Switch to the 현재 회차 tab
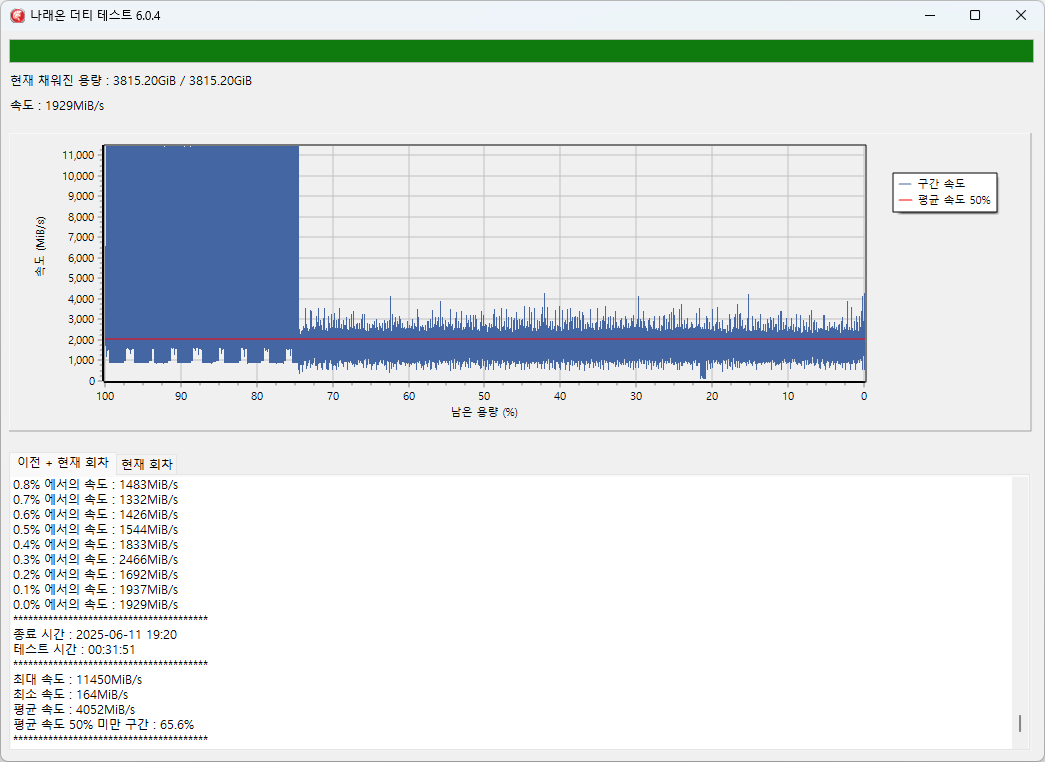The height and width of the screenshot is (762, 1045). click(147, 464)
